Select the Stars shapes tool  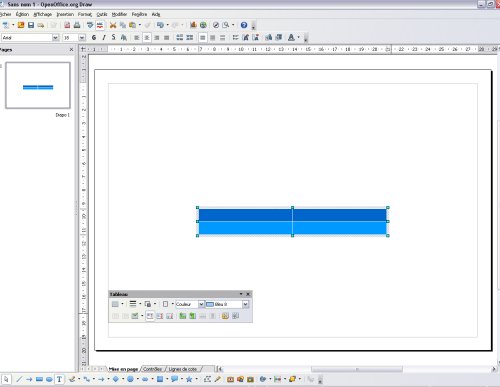(x=189, y=379)
